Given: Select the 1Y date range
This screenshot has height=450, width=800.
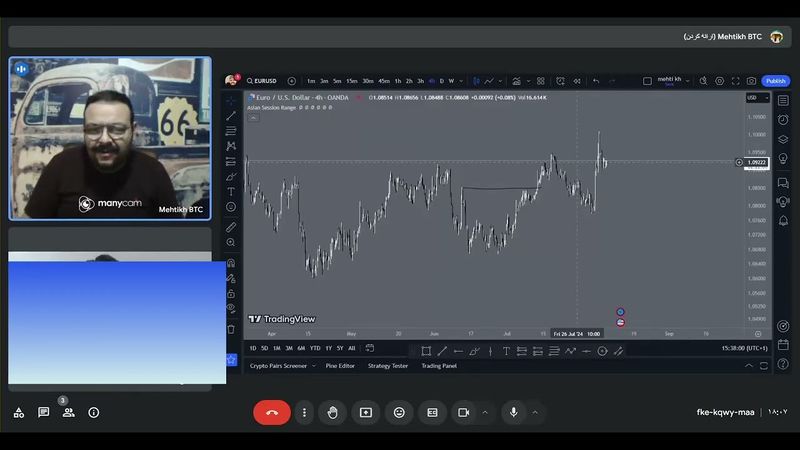Looking at the screenshot, I should [328, 348].
